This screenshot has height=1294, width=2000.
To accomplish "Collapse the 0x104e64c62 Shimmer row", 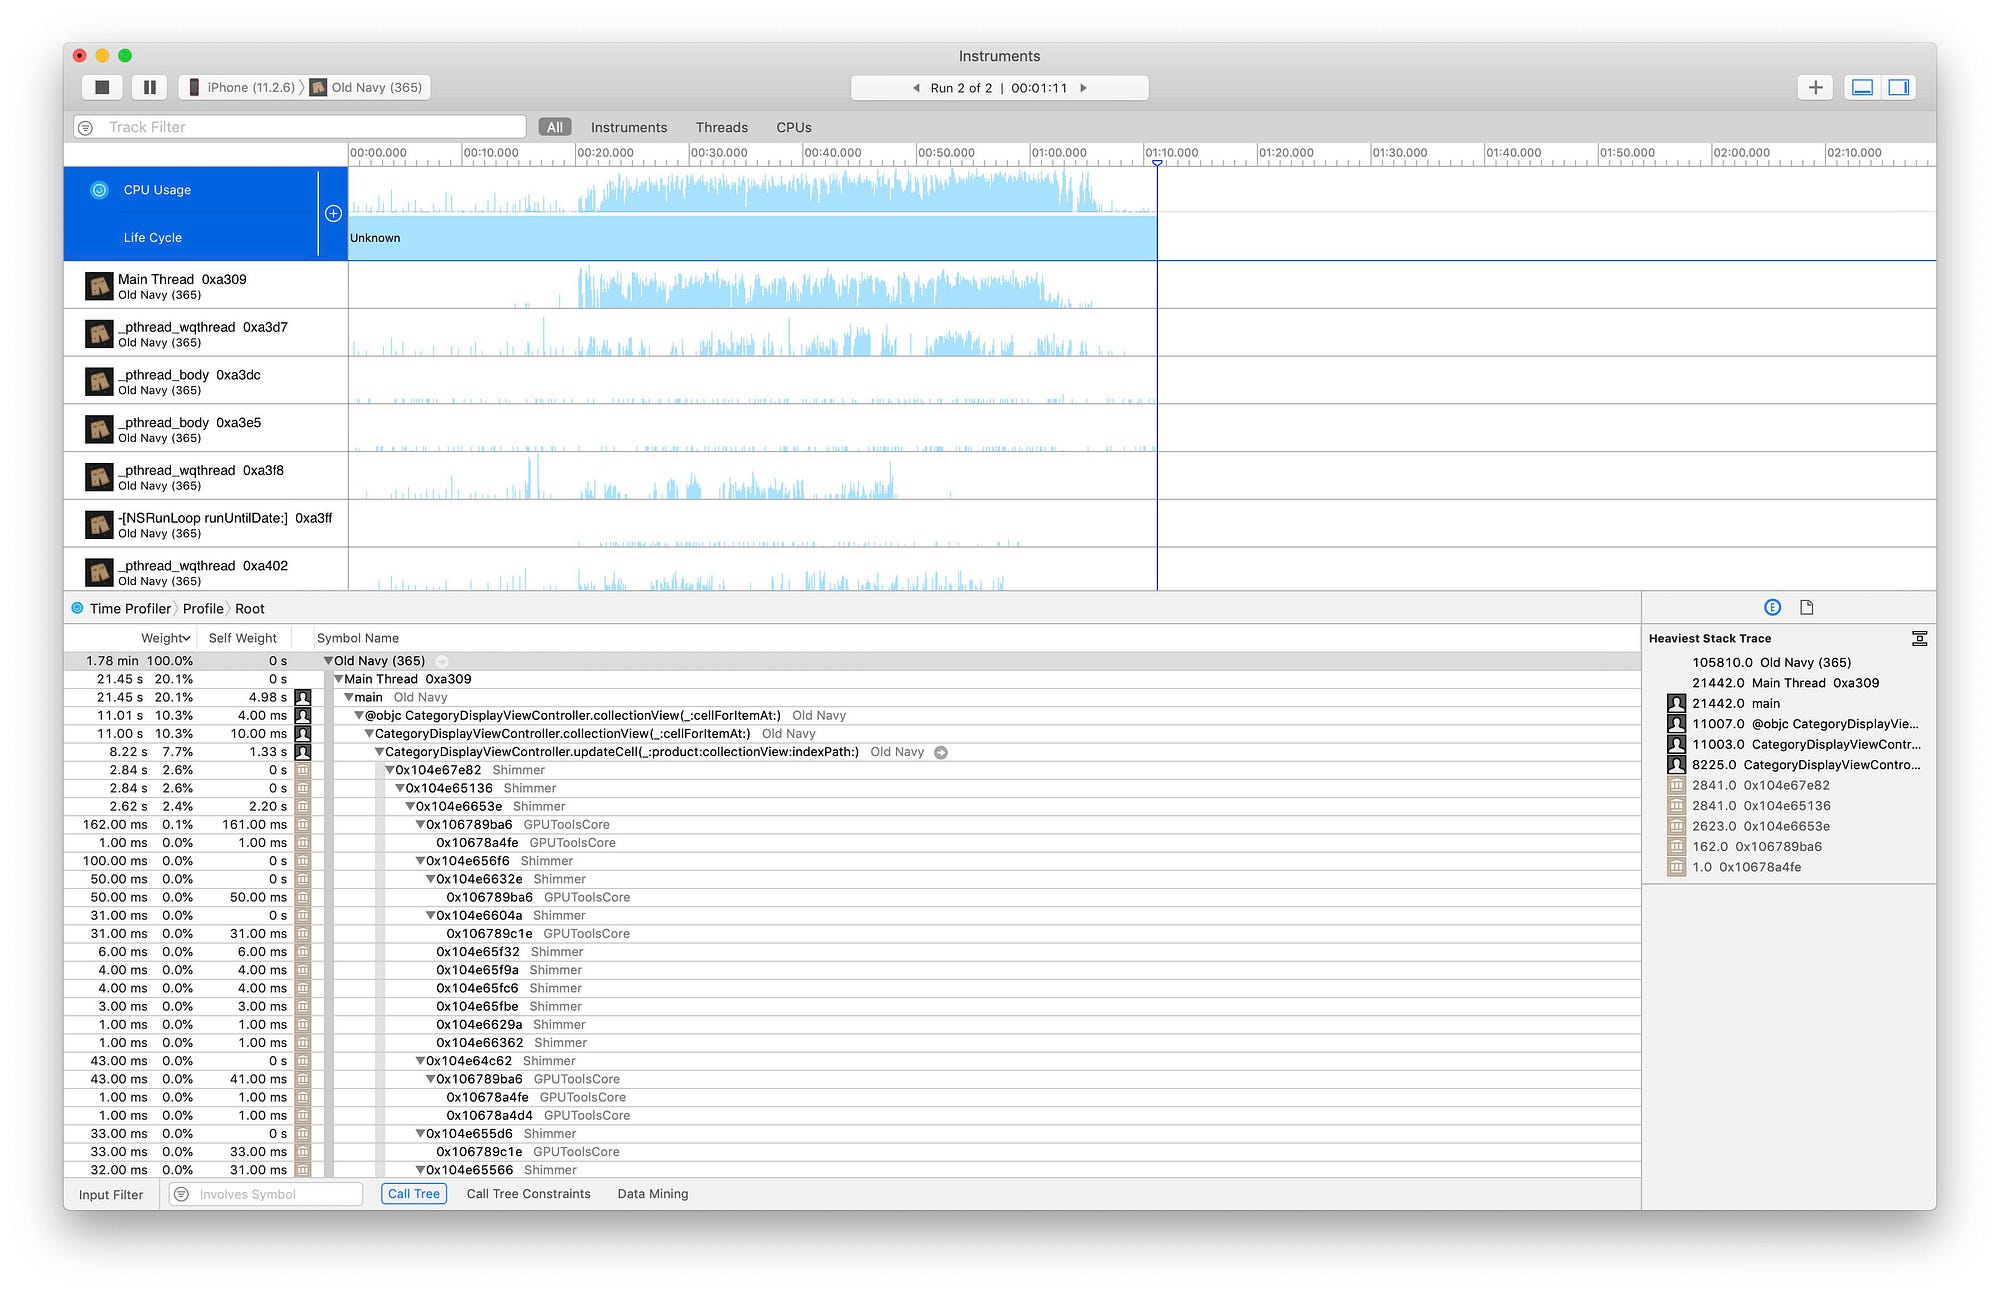I will 421,1061.
